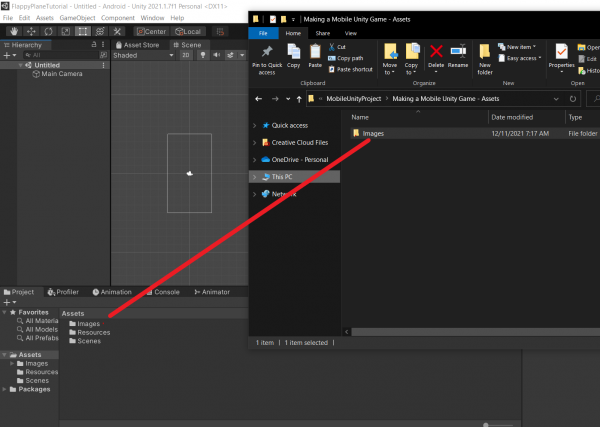Screen dimensions: 600x427
Task: Open Shaded draw mode dropdown
Action: [143, 55]
